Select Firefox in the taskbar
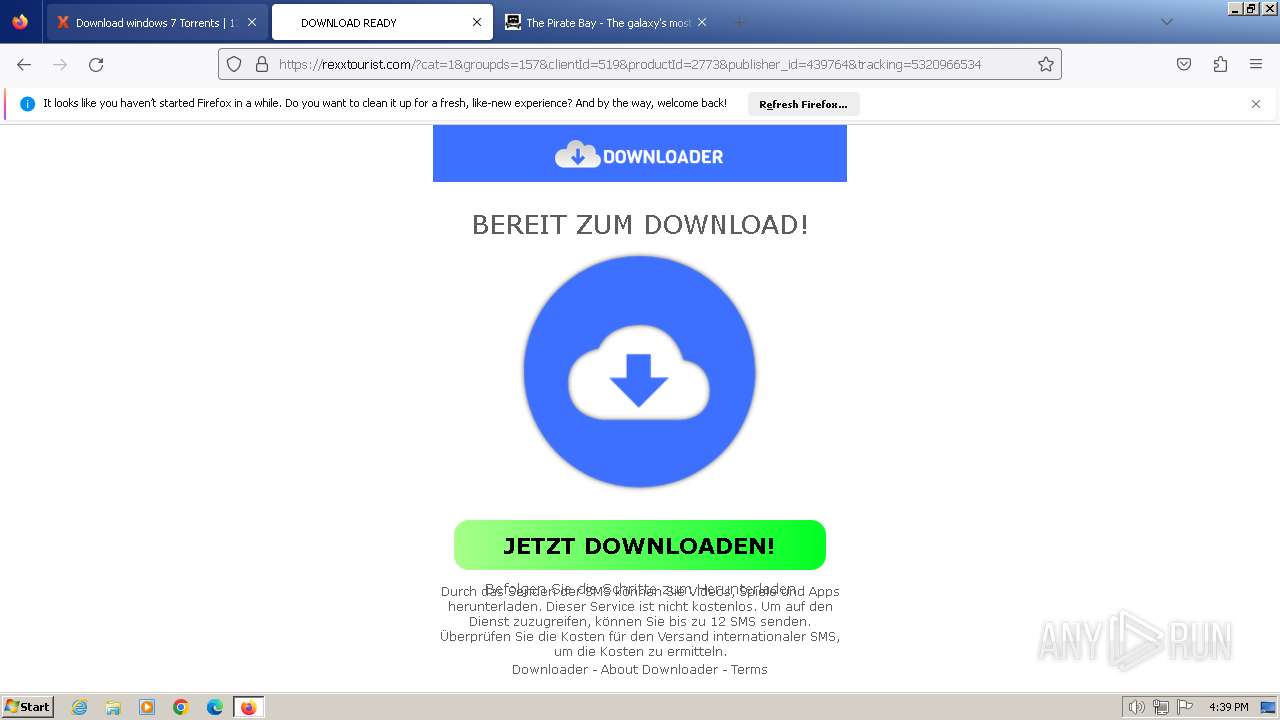The height and width of the screenshot is (720, 1280). tap(249, 707)
